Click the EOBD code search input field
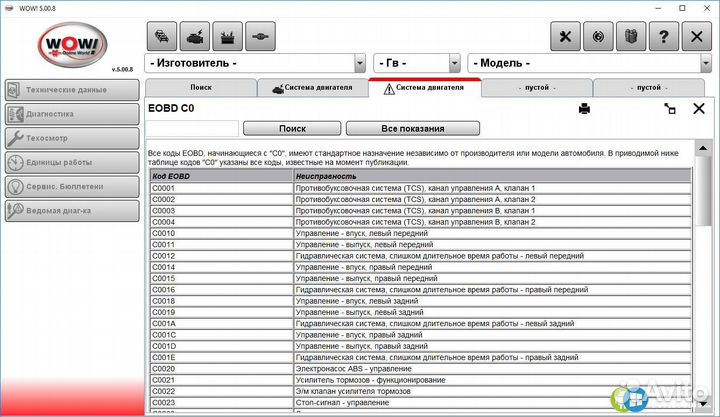 coord(192,128)
